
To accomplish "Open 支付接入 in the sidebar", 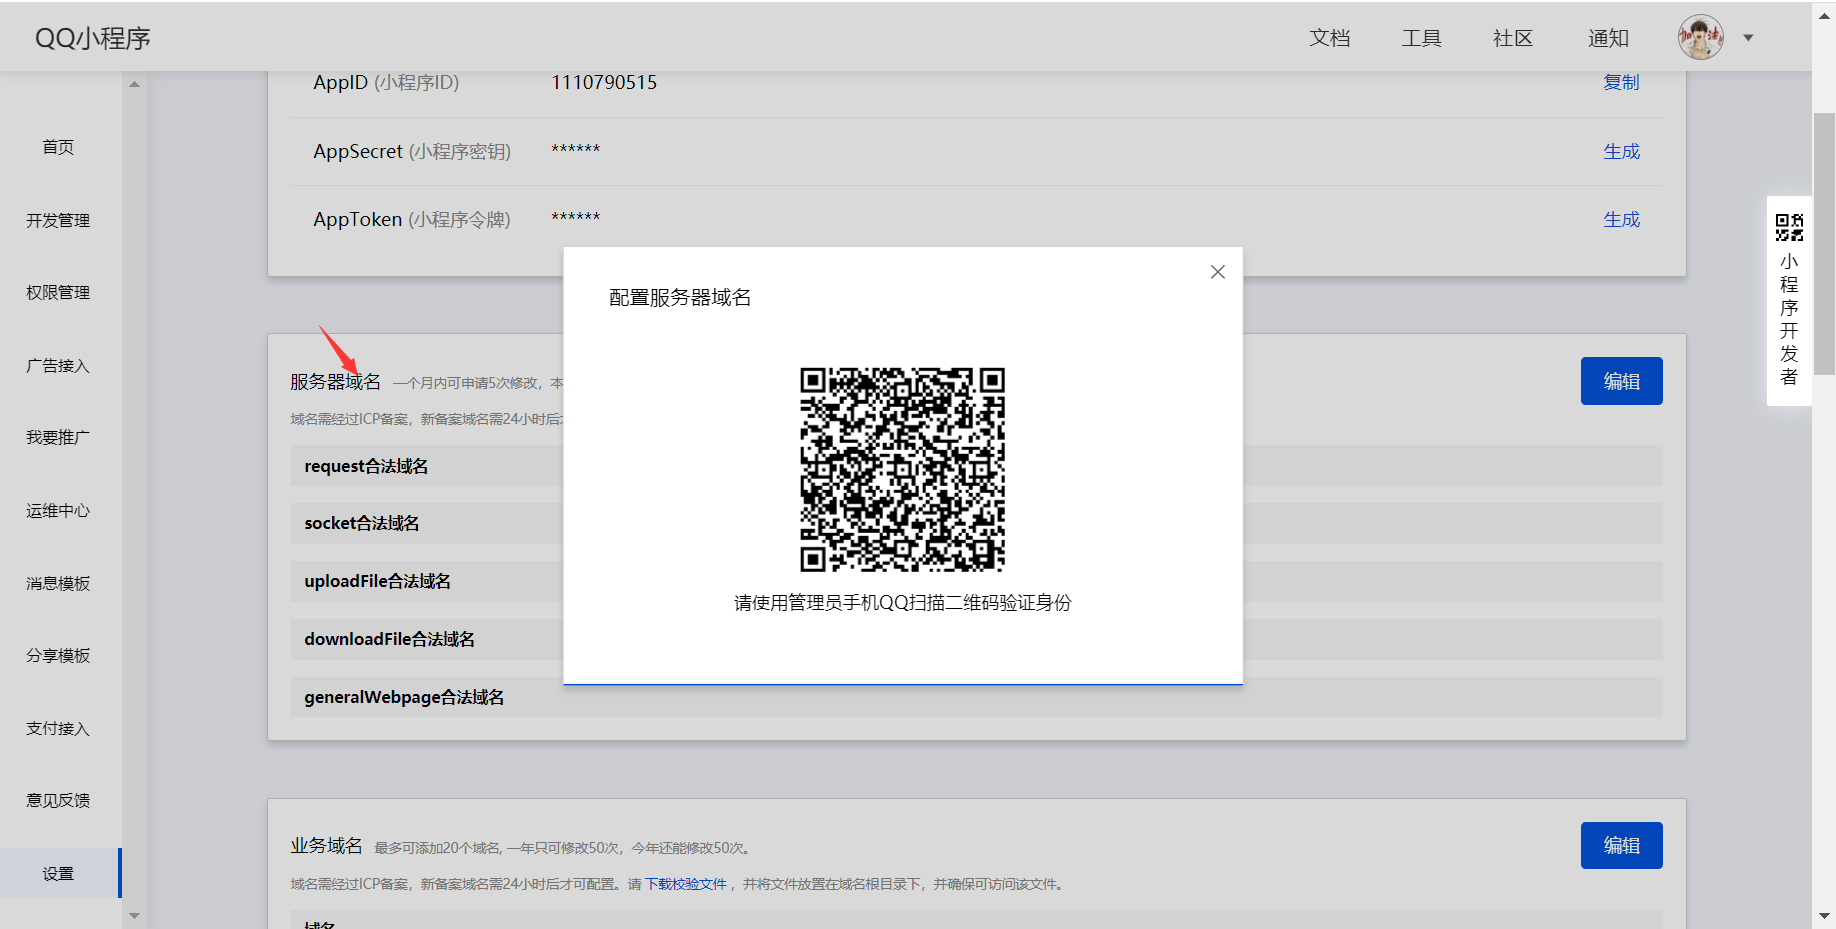I will point(58,728).
